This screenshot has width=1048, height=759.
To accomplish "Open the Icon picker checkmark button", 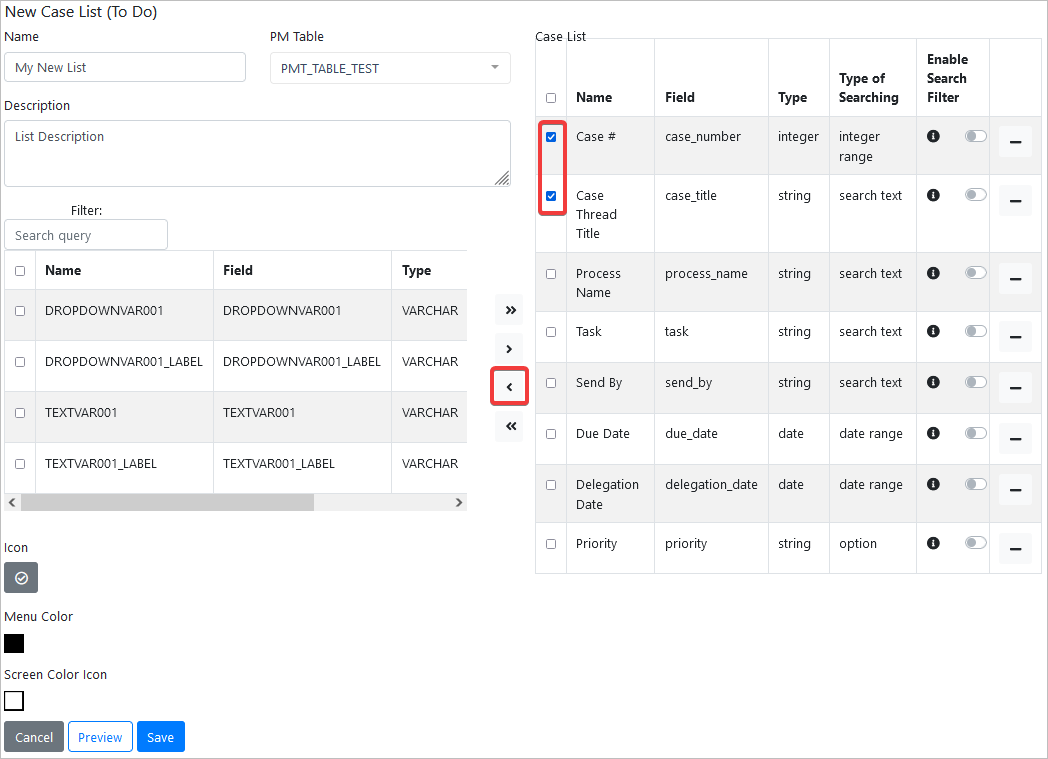I will (21, 578).
